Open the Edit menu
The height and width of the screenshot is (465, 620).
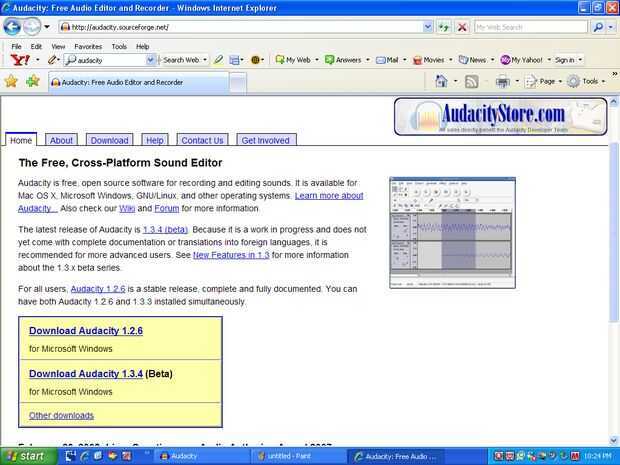click(x=36, y=46)
